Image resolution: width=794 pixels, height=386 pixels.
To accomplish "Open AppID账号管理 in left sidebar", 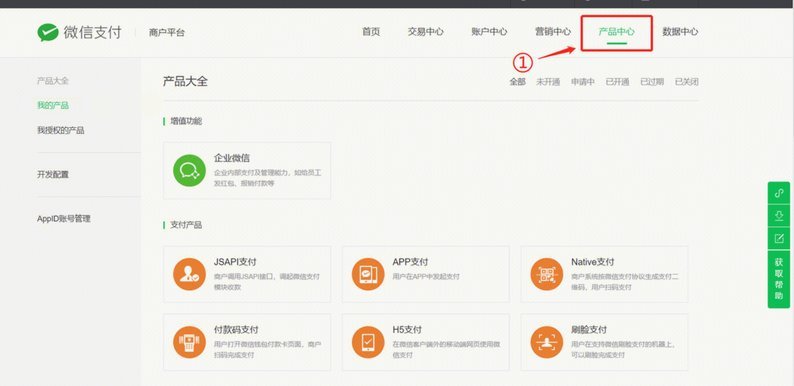I will (x=64, y=219).
